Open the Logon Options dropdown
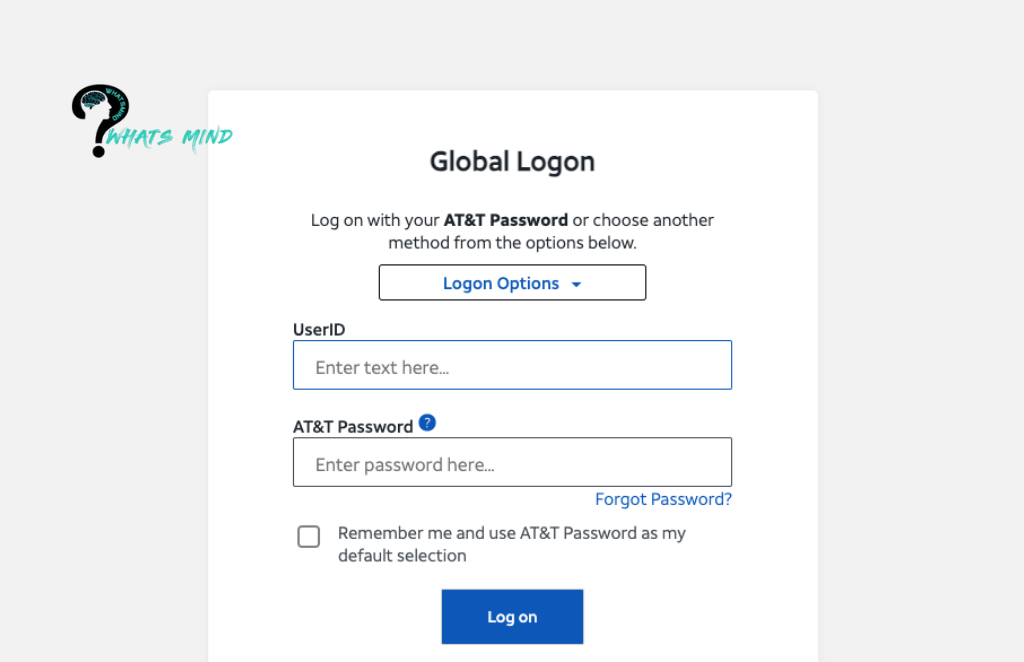The width and height of the screenshot is (1024, 662). [512, 283]
